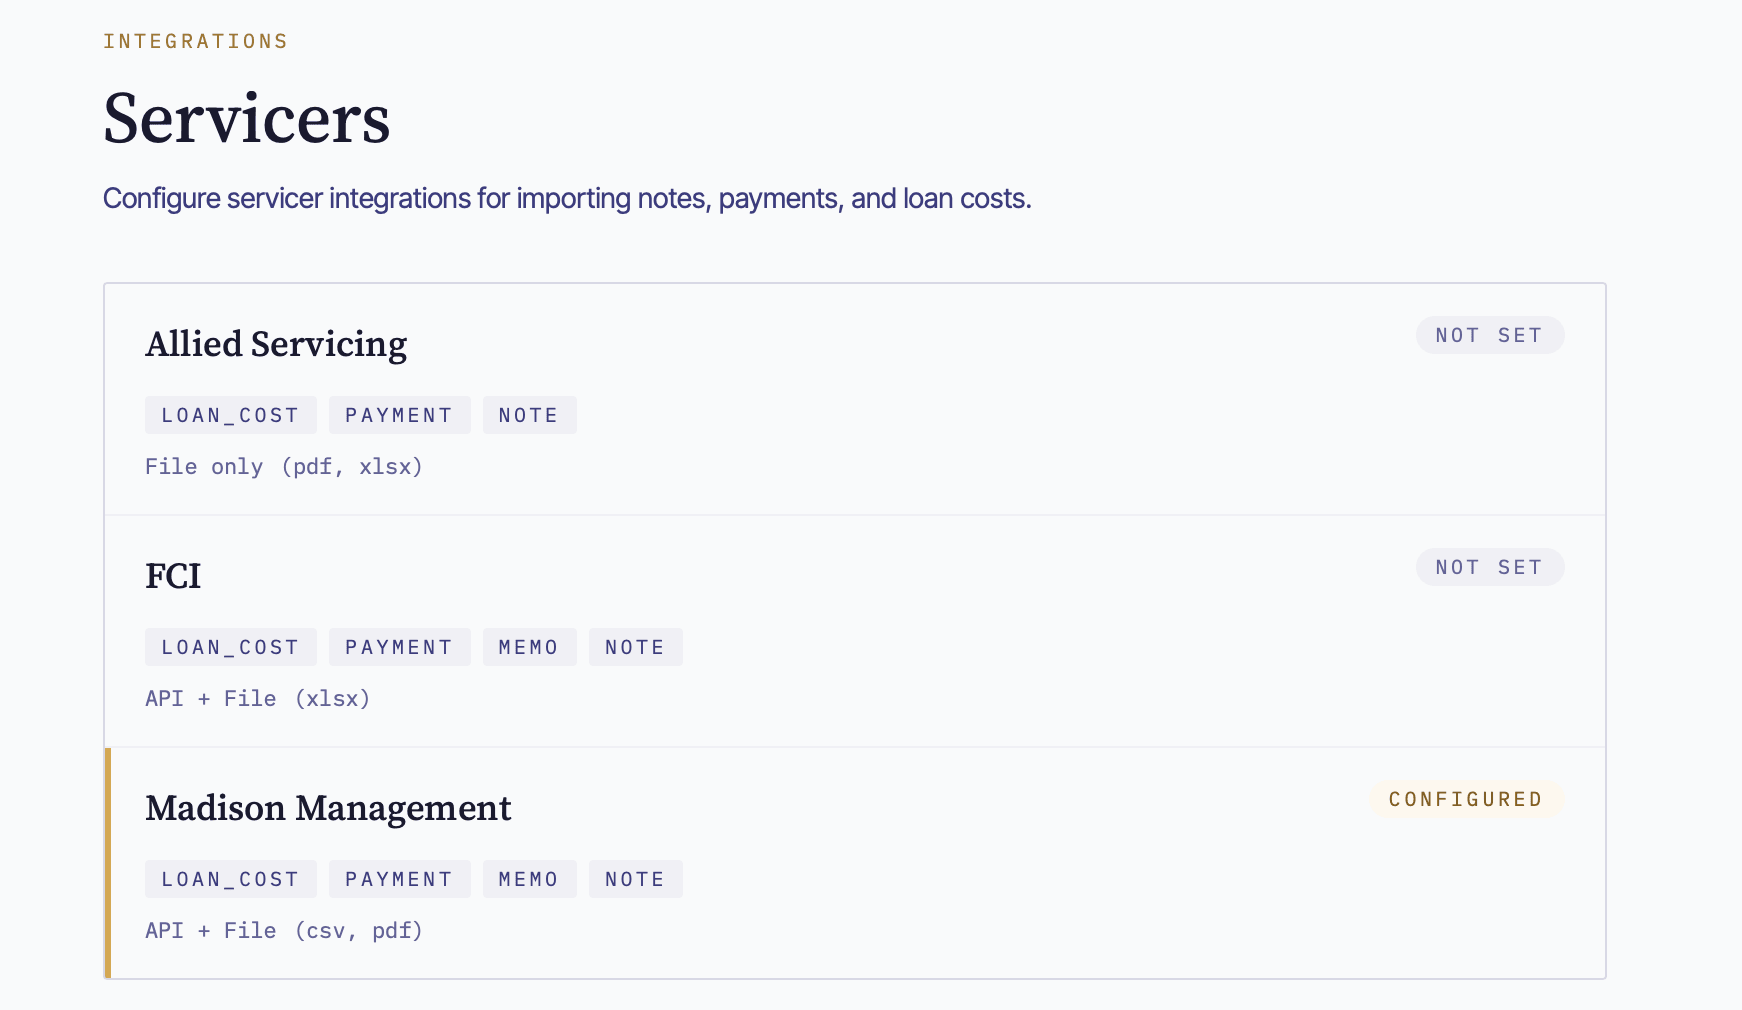Select the PAYMENT tag under Allied Servicing

(400, 415)
